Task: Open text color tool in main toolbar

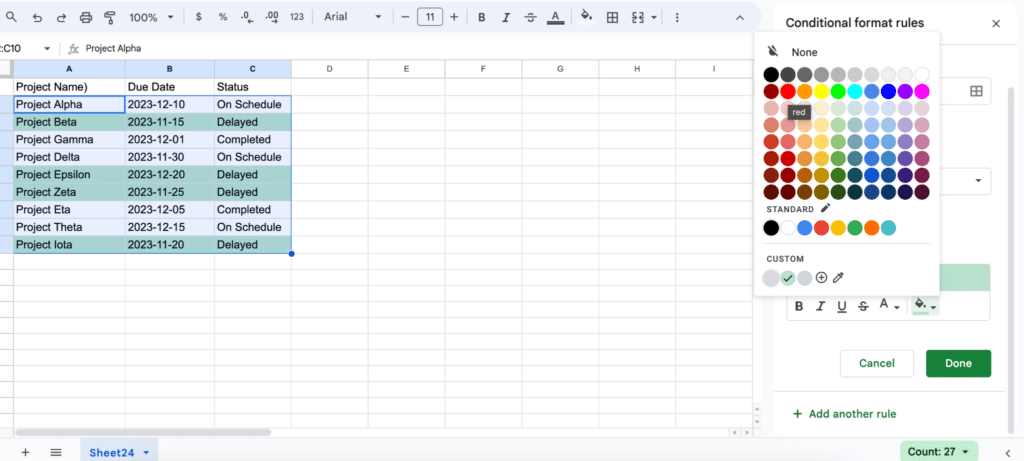Action: (x=556, y=18)
